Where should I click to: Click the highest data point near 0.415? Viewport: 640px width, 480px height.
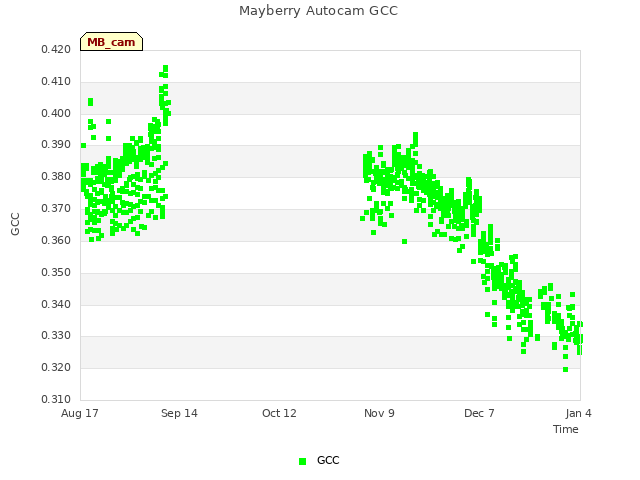(165, 68)
